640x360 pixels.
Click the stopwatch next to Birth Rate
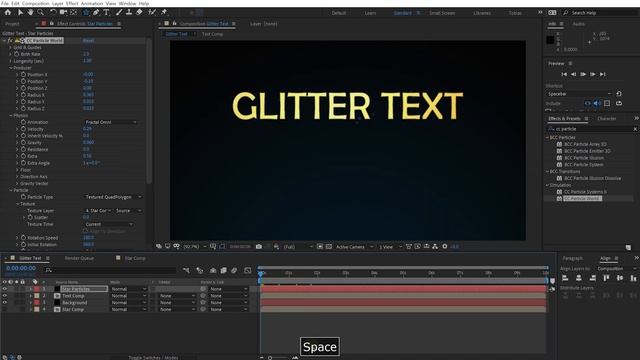tap(17, 54)
